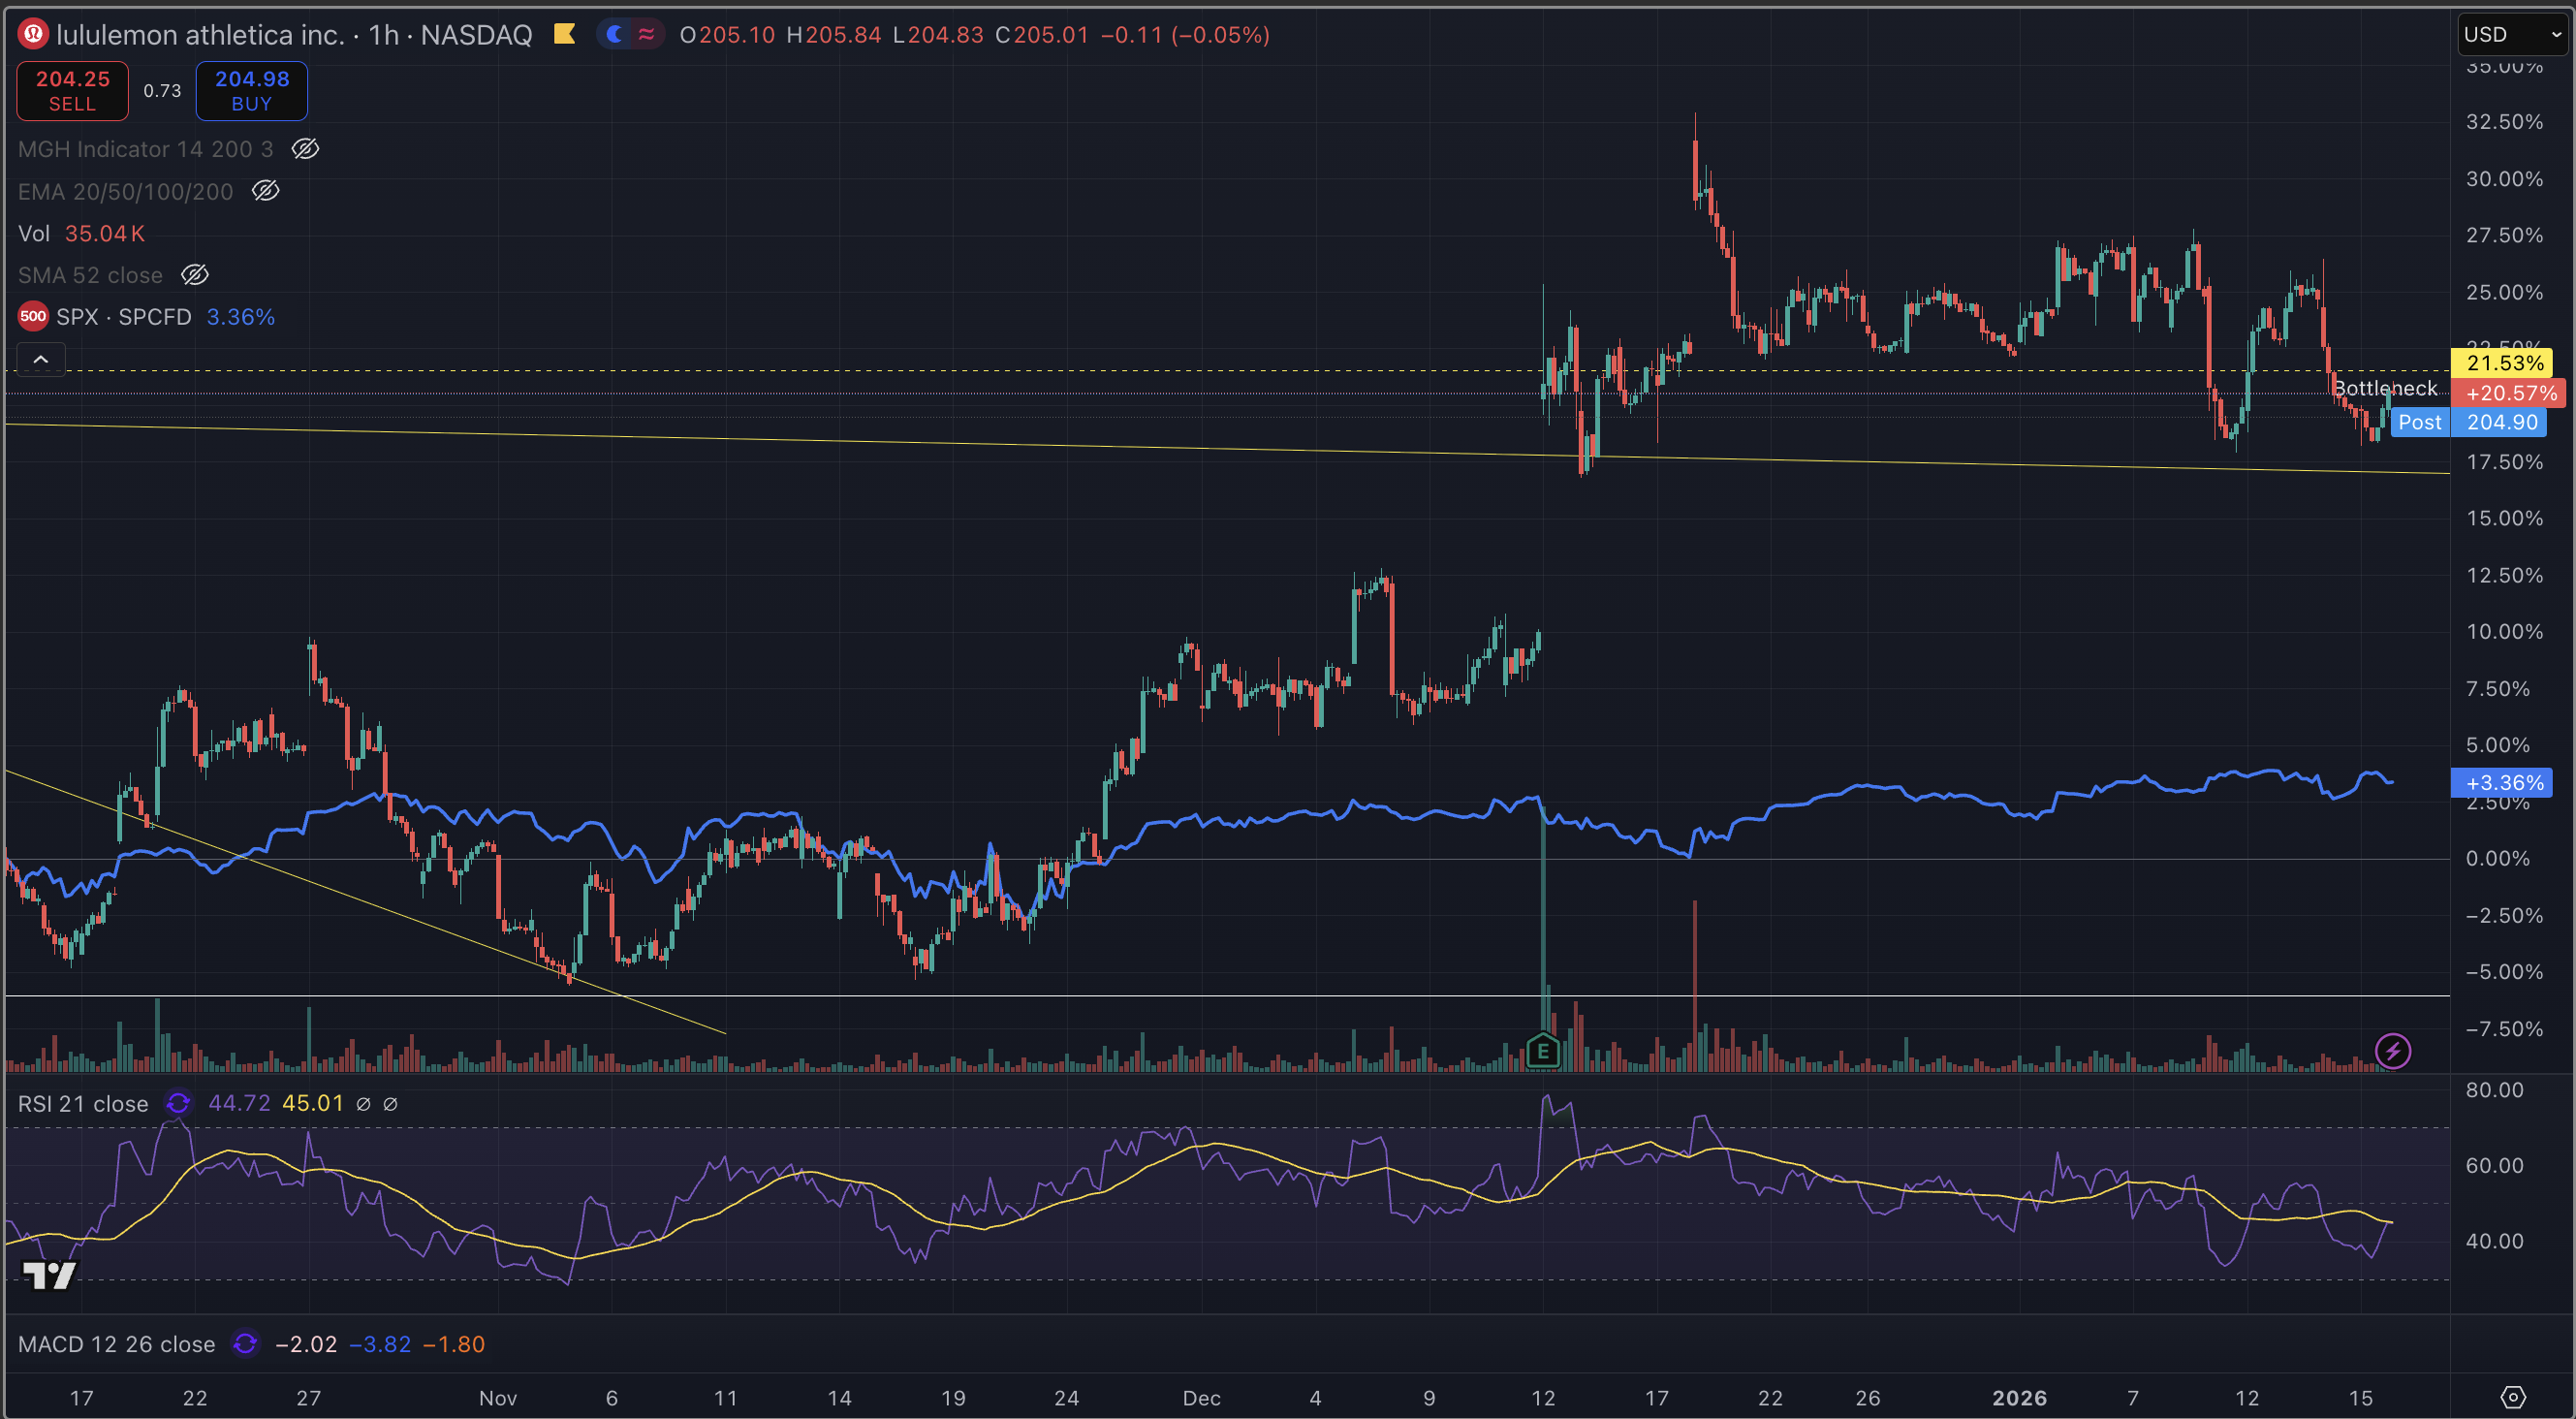2576x1419 pixels.
Task: Click the SPX 500 logo icon
Action: pos(33,317)
